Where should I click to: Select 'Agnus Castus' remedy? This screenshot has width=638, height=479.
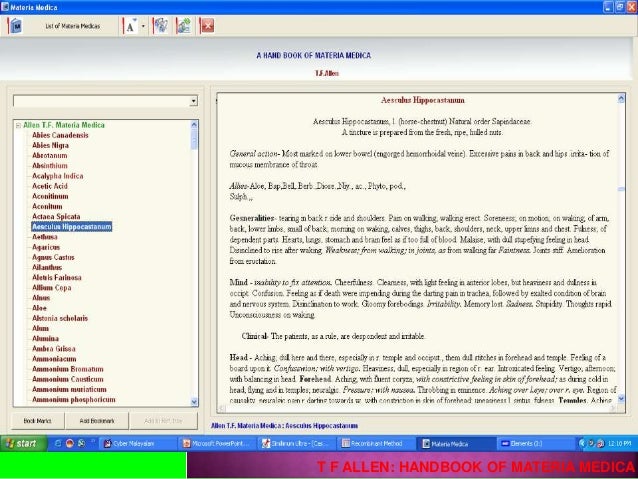click(x=53, y=257)
